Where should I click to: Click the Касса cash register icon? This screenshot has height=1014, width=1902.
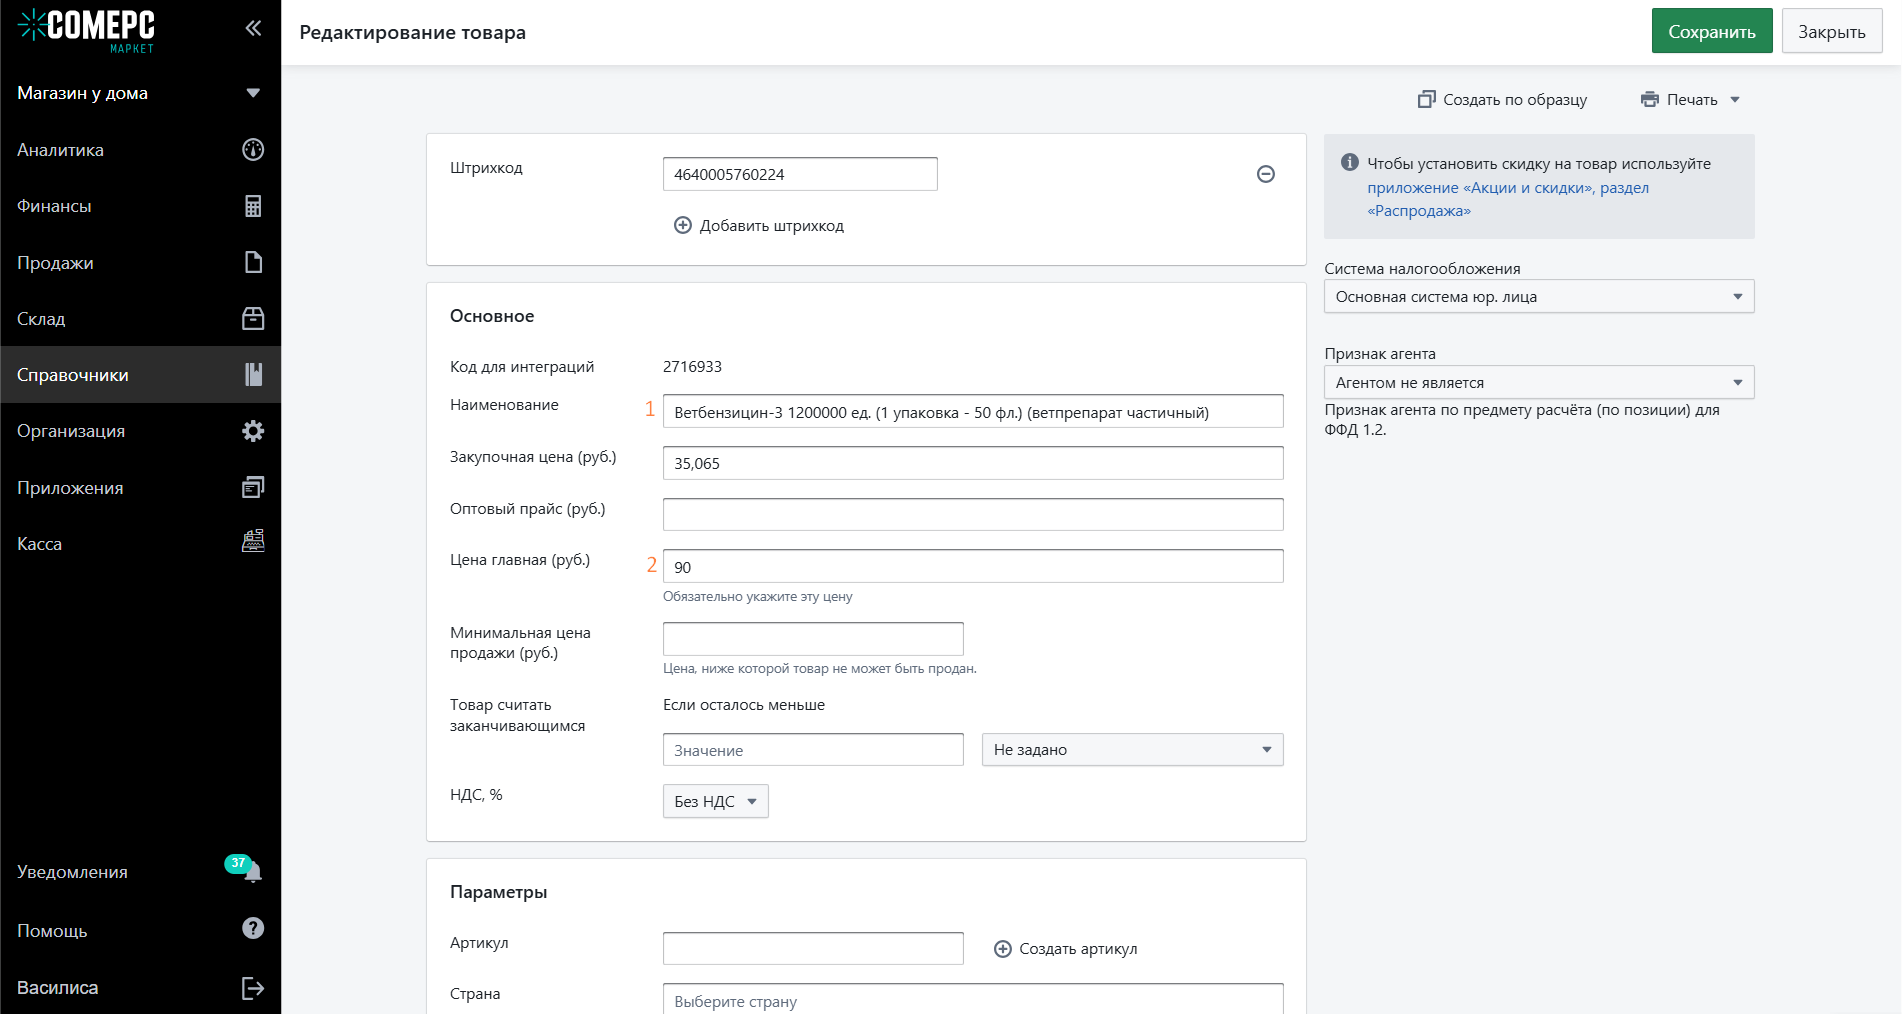click(253, 541)
